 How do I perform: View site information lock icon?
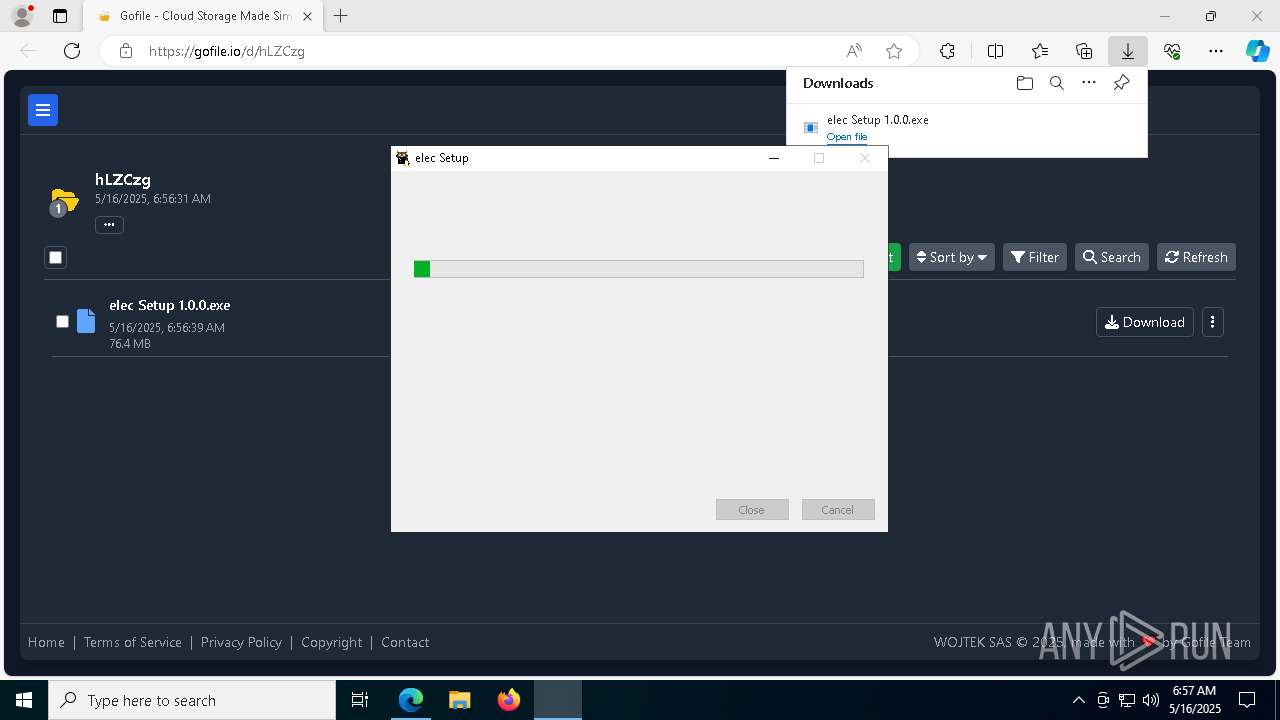point(126,51)
